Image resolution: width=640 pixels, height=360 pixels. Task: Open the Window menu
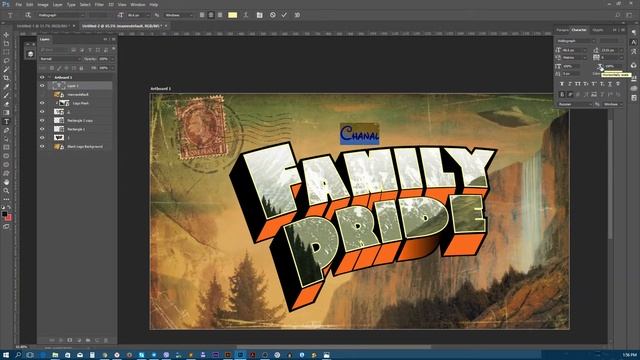tap(138, 4)
